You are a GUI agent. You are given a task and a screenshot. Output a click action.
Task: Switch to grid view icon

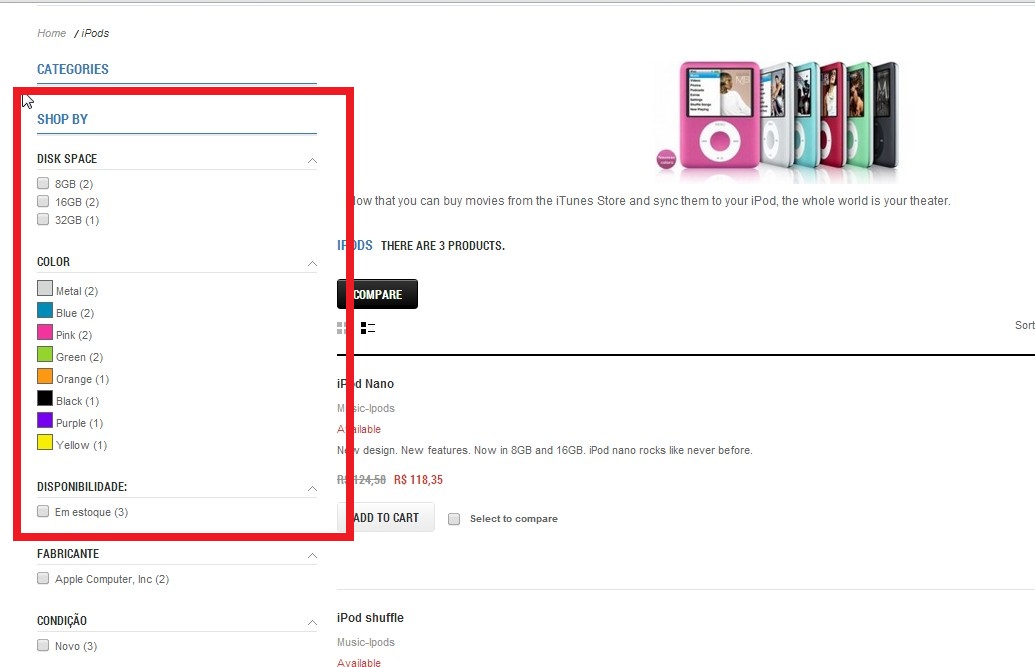(x=341, y=328)
